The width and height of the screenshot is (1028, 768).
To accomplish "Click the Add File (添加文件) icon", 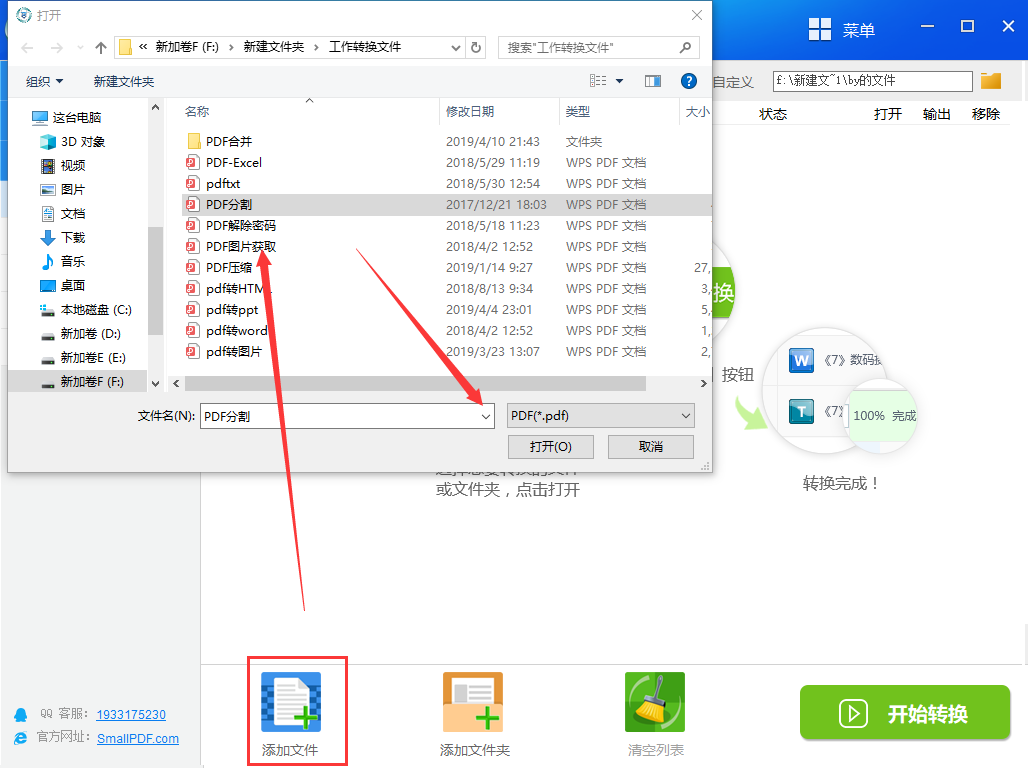I will pyautogui.click(x=291, y=702).
